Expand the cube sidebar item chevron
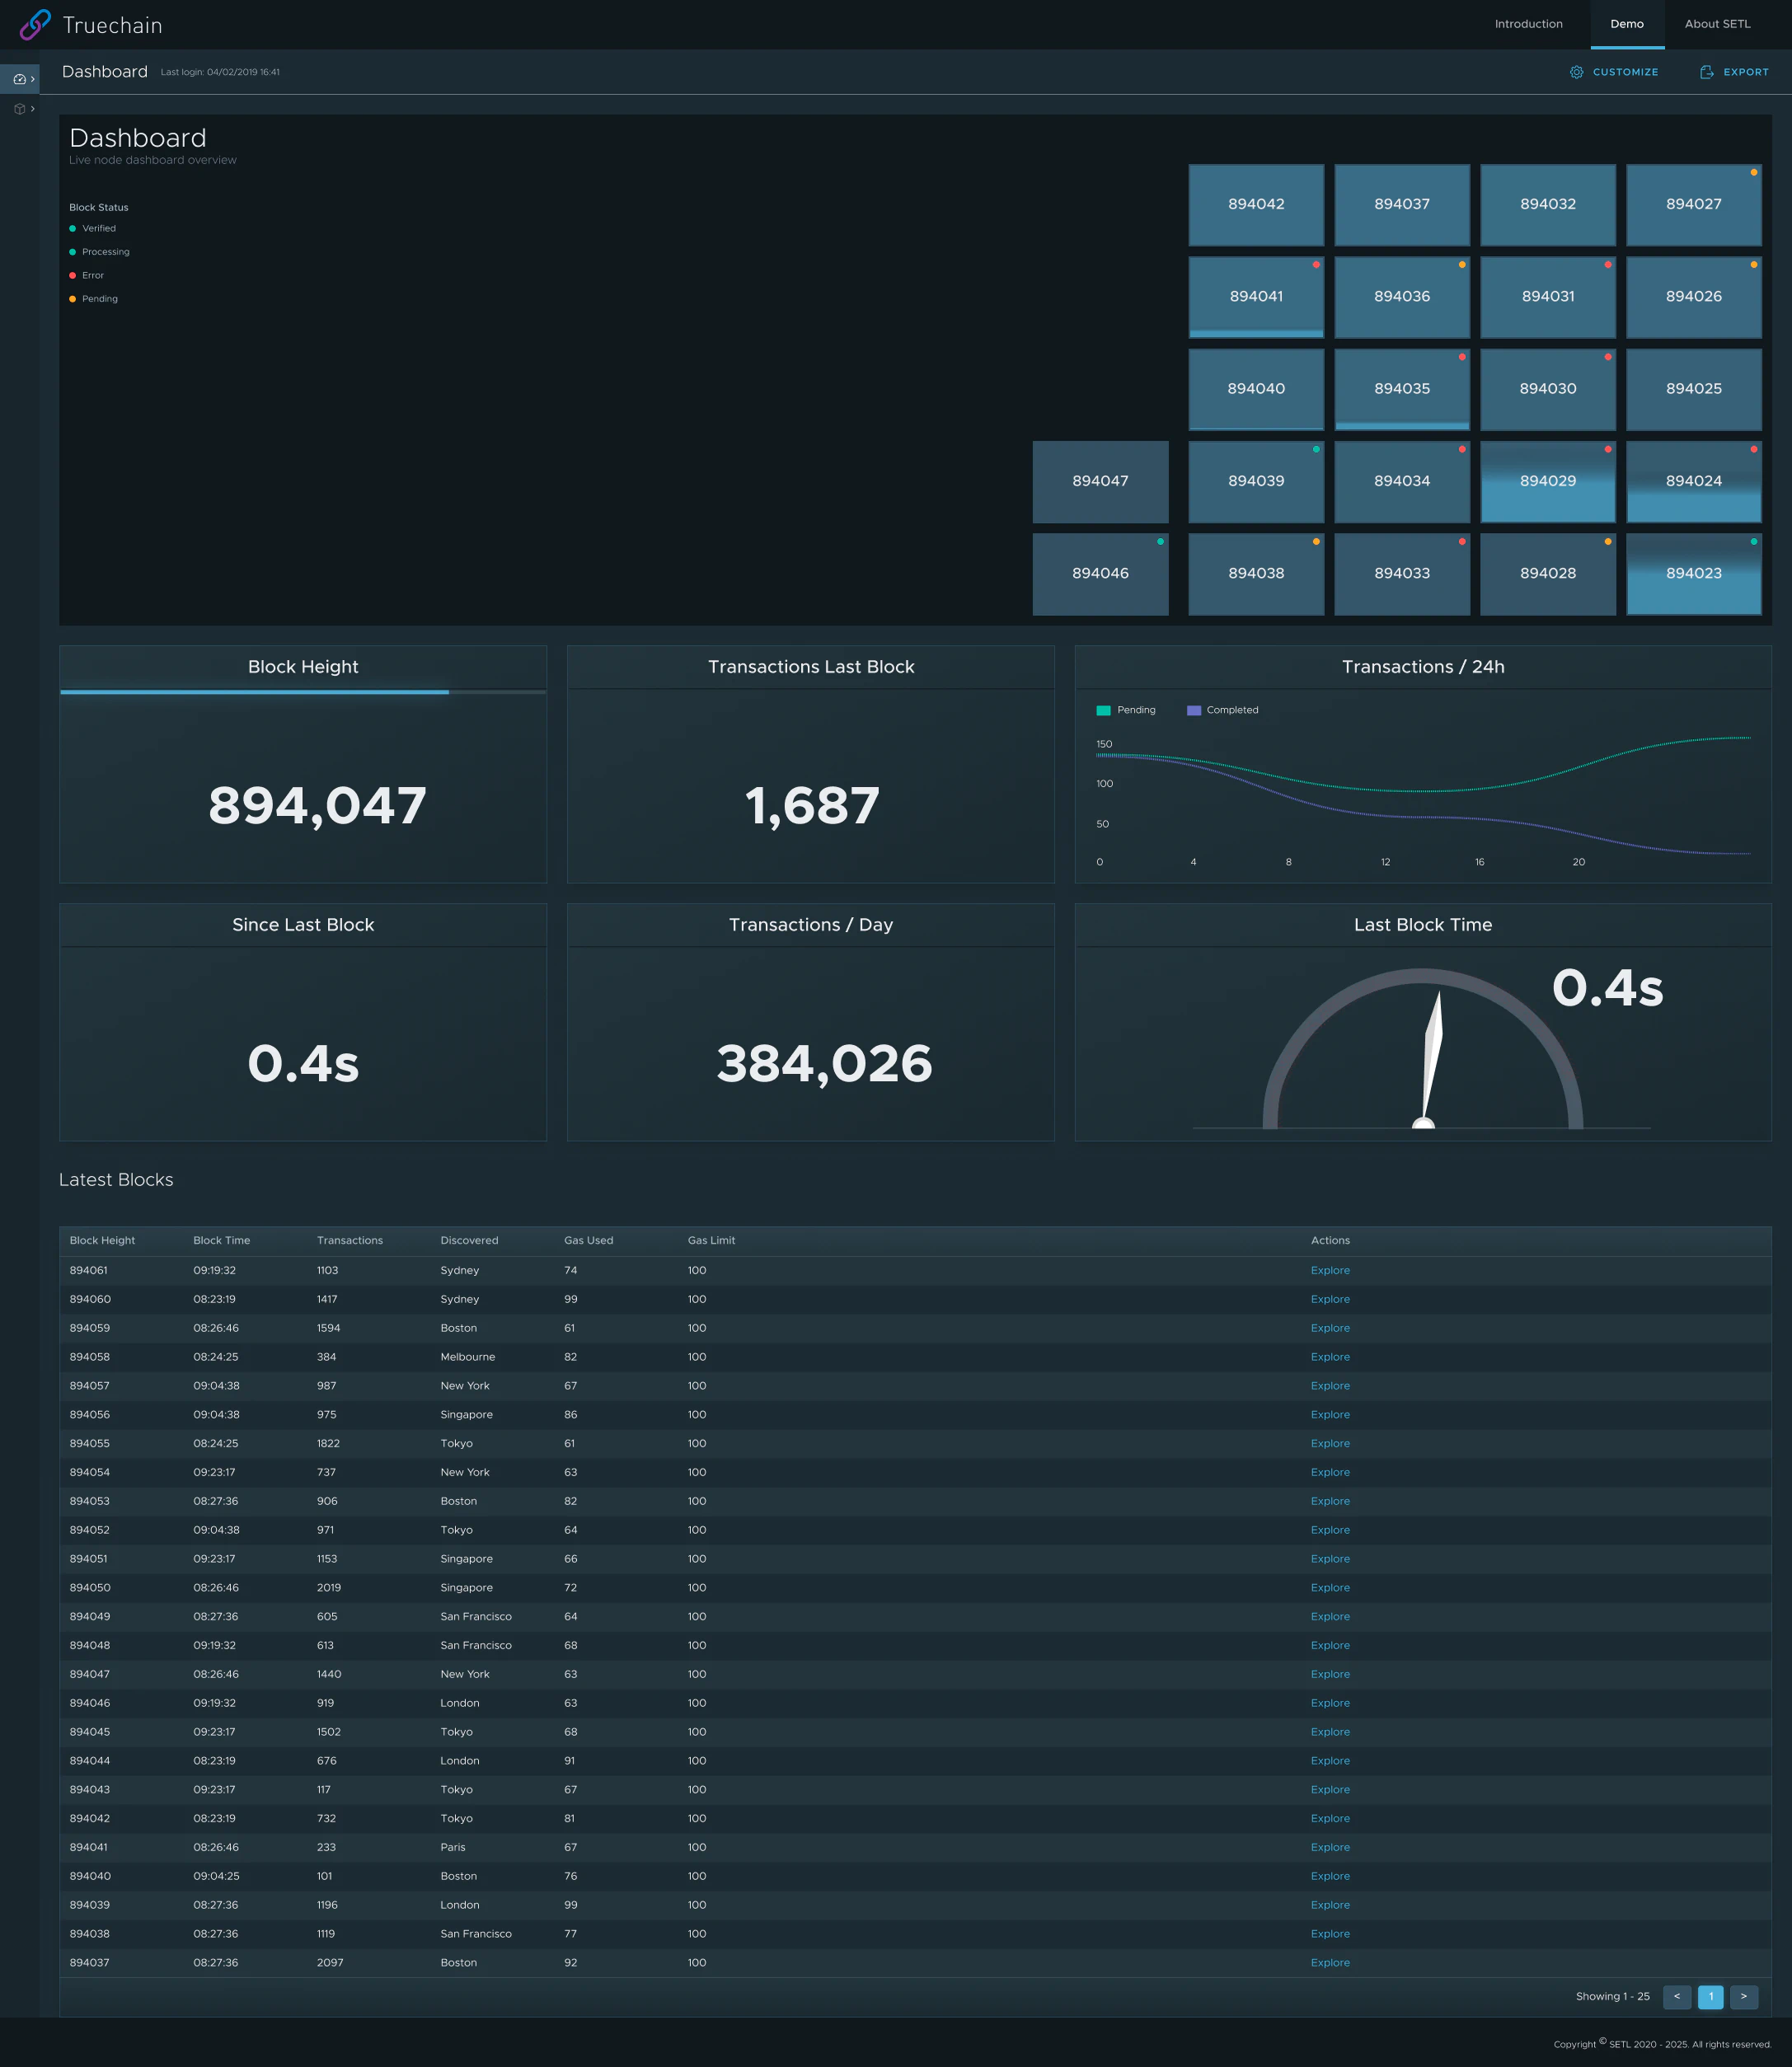The image size is (1792, 2067). pyautogui.click(x=33, y=109)
